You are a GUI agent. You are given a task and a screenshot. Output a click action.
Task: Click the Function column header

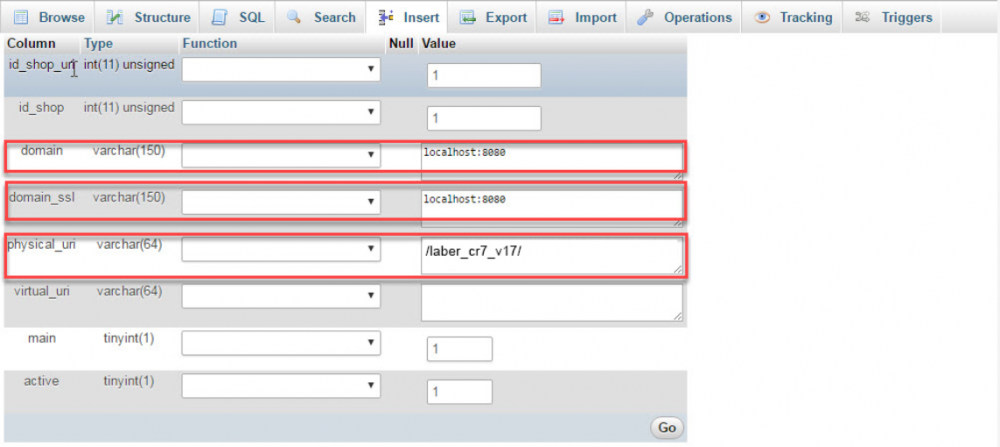[209, 44]
